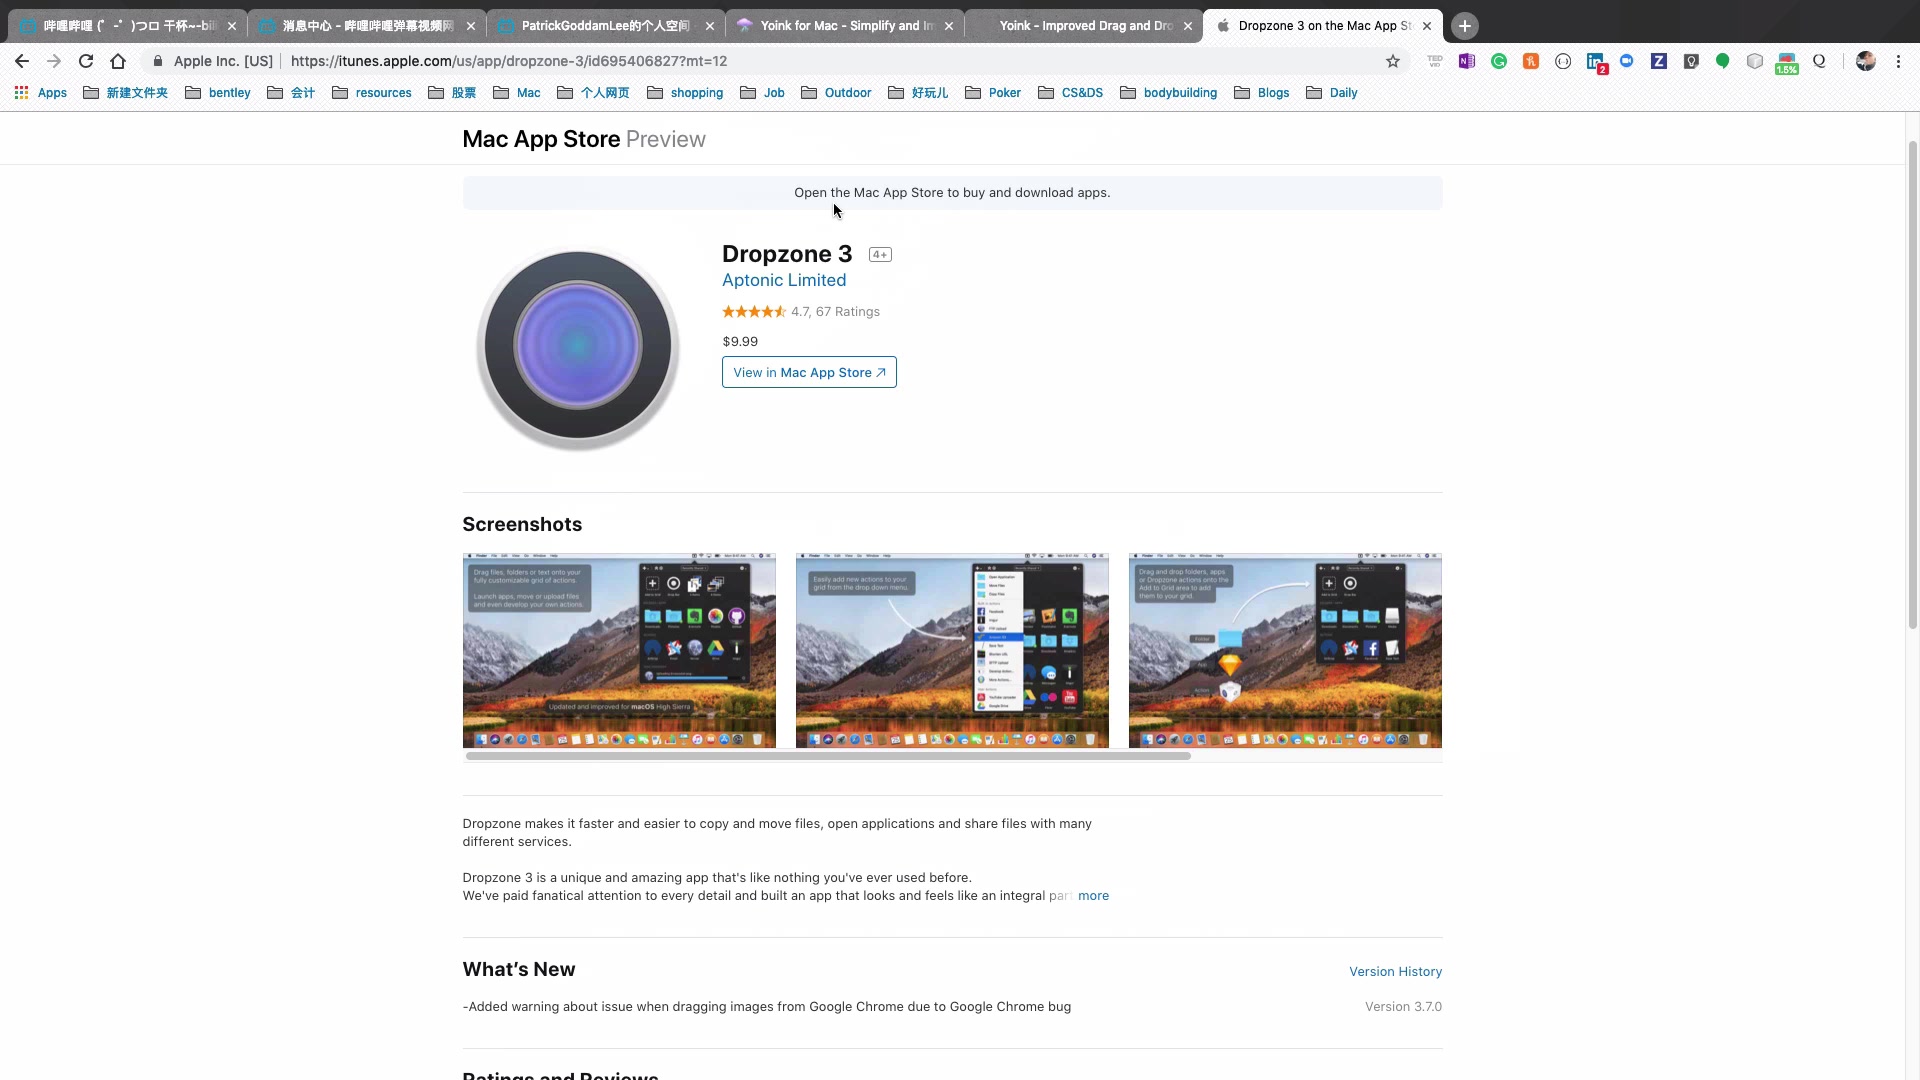Open the curly braces extension

[1563, 61]
